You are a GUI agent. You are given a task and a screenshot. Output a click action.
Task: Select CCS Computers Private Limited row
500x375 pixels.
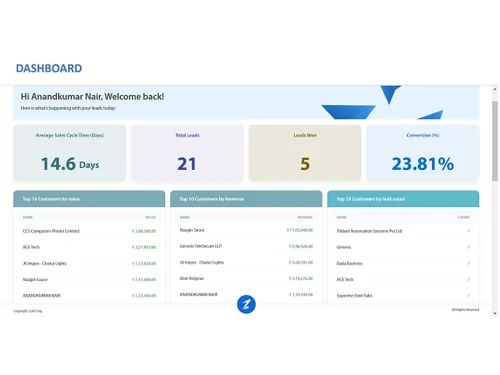coord(89,231)
